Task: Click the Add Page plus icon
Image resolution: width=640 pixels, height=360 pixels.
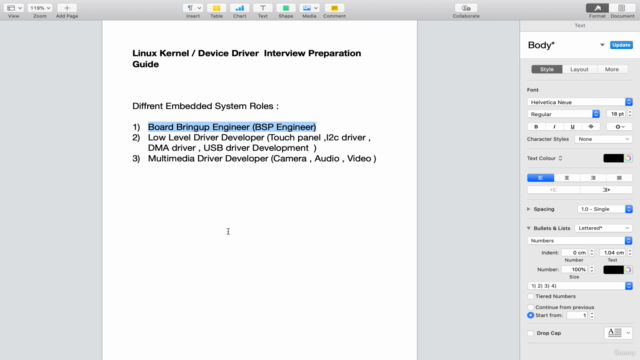Action: point(67,8)
